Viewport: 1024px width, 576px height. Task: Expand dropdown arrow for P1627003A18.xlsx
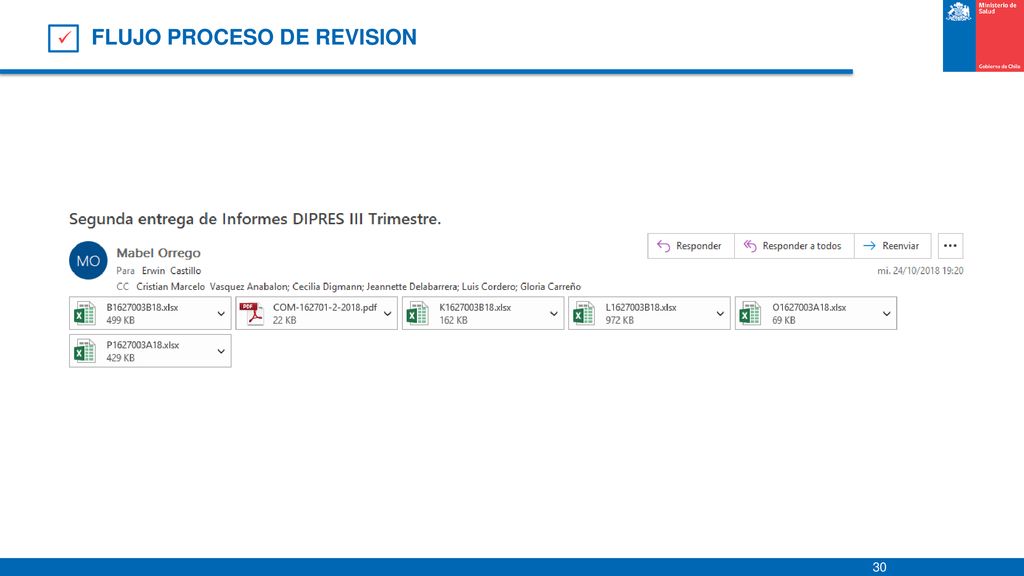coord(221,351)
